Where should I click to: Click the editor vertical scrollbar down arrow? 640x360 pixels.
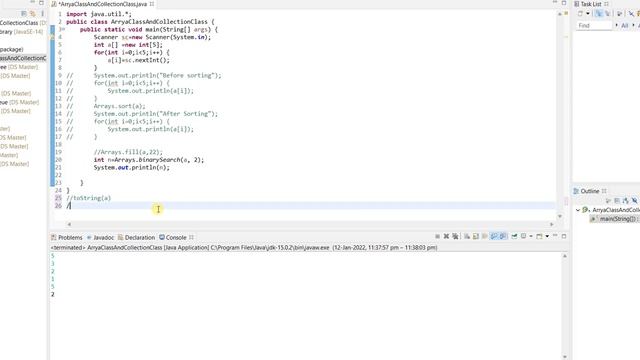pyautogui.click(x=560, y=216)
